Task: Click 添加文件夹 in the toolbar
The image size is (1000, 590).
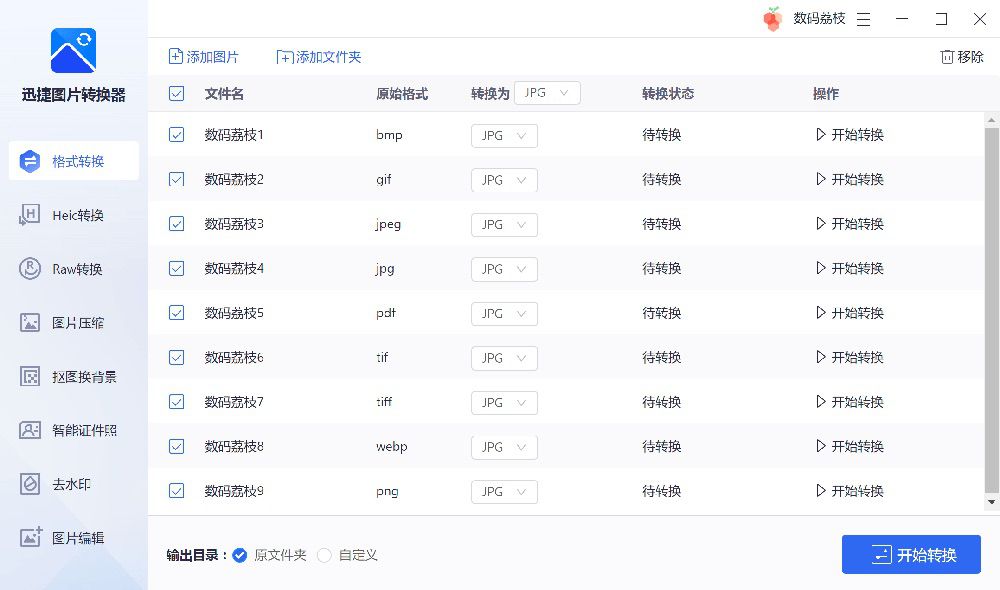Action: [319, 57]
